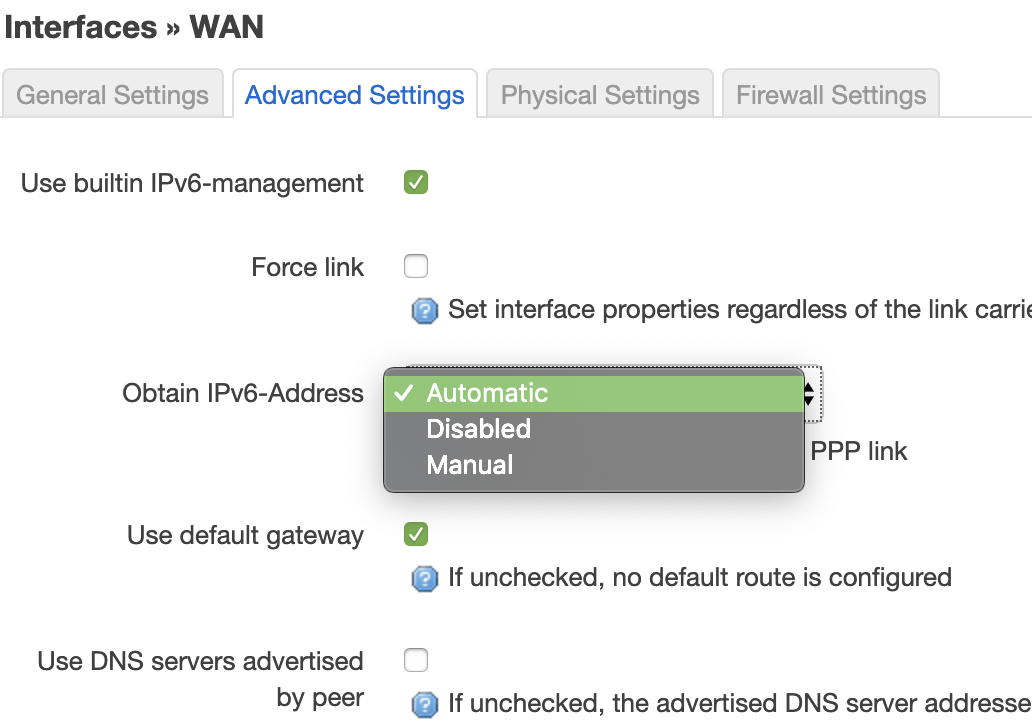Screen dimensions: 1032x724
Task: Click the help icon under Force link
Action: 425,312
